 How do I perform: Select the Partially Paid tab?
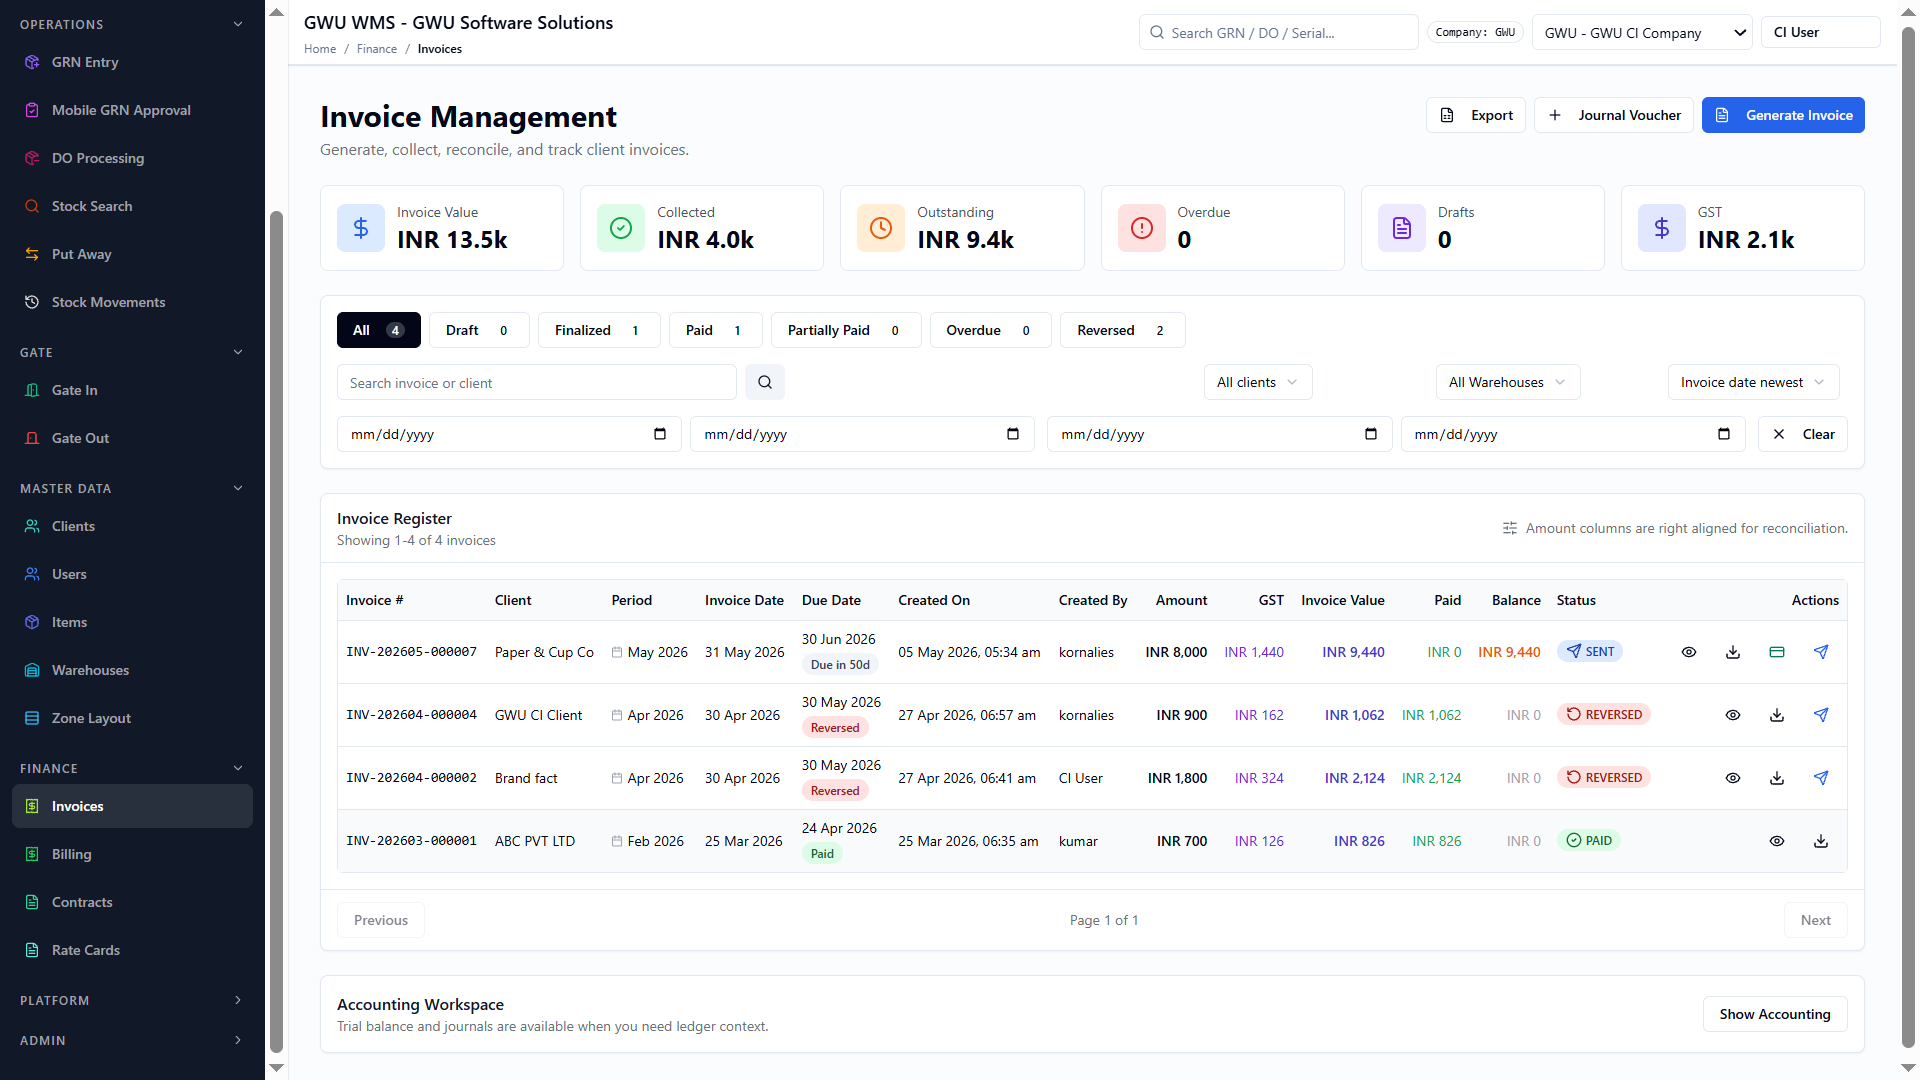(x=846, y=330)
